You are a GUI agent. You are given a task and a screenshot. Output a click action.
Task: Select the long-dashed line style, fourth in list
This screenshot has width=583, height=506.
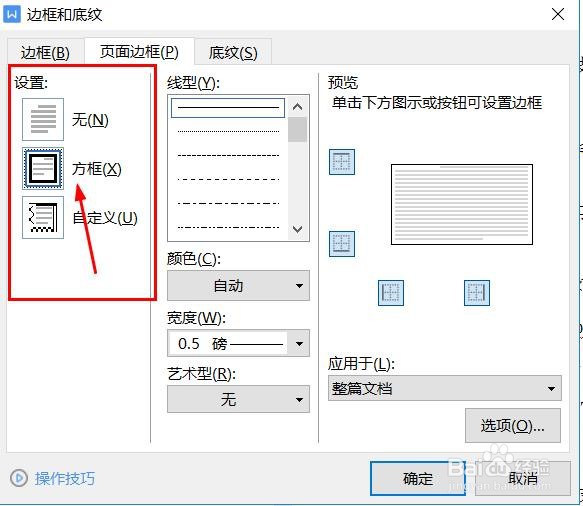[228, 180]
